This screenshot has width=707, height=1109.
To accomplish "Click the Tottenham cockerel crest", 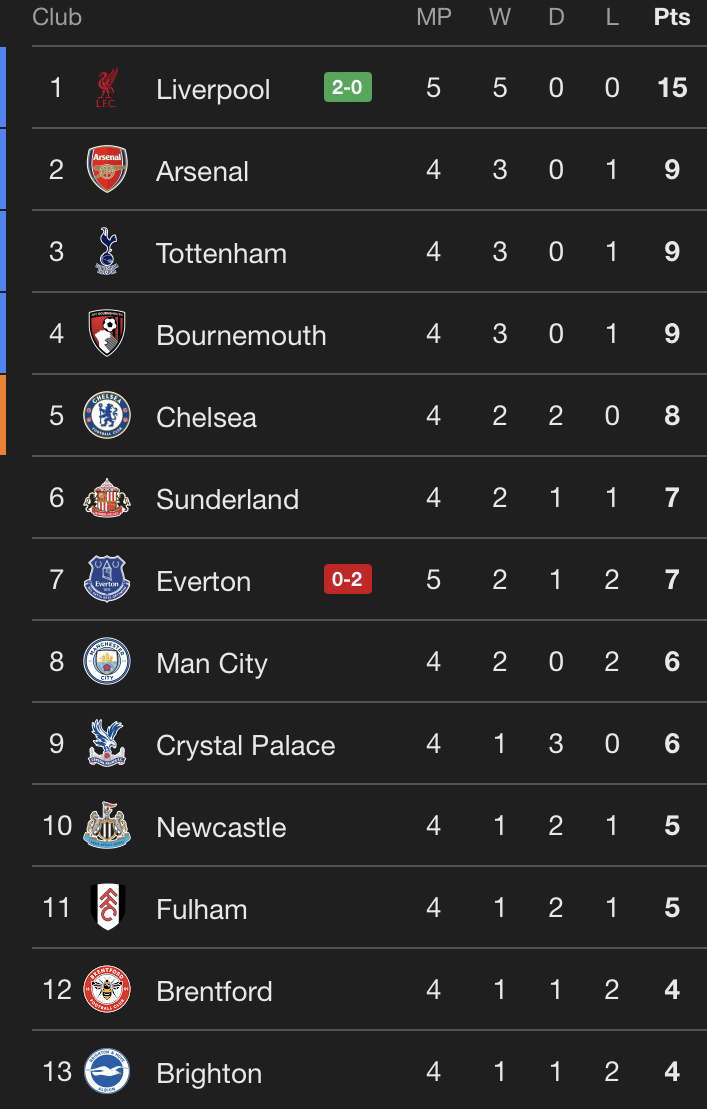I will point(106,252).
